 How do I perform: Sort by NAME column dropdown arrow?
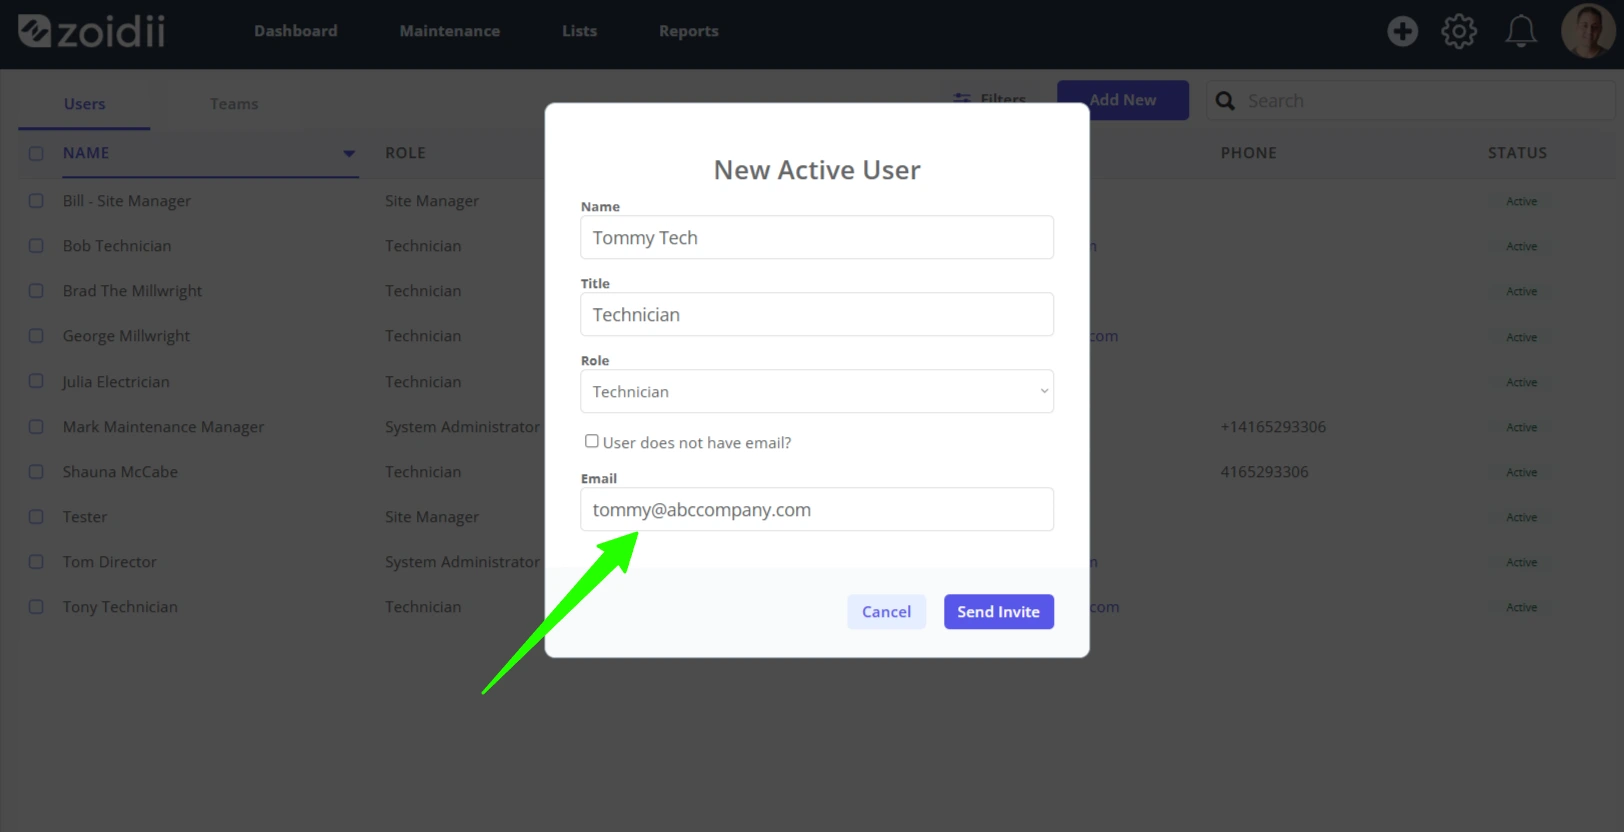349,154
